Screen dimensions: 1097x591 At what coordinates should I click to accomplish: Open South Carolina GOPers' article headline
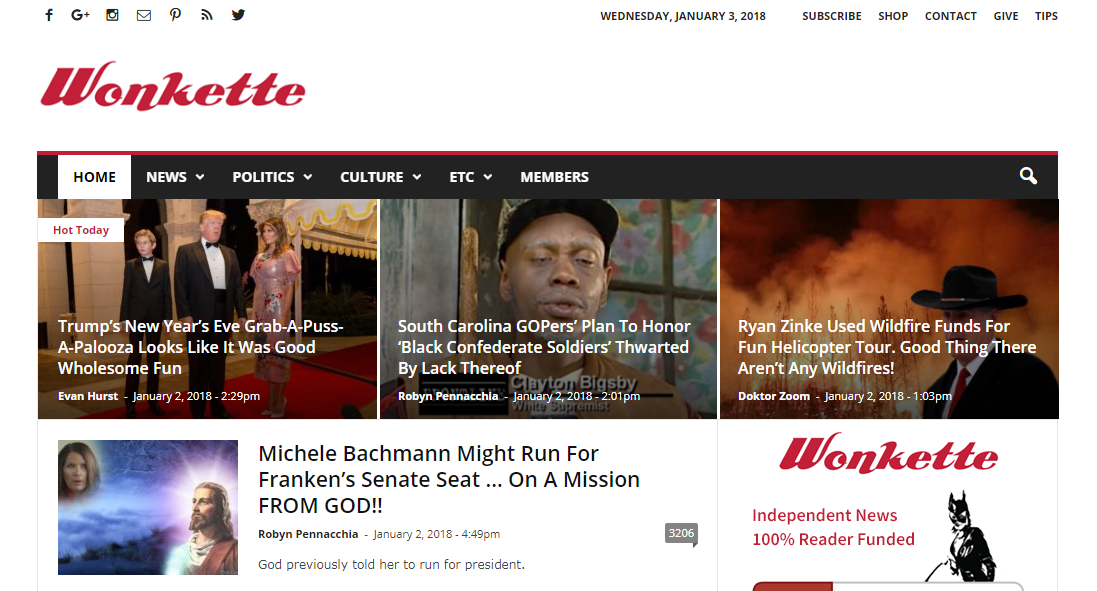pyautogui.click(x=544, y=347)
